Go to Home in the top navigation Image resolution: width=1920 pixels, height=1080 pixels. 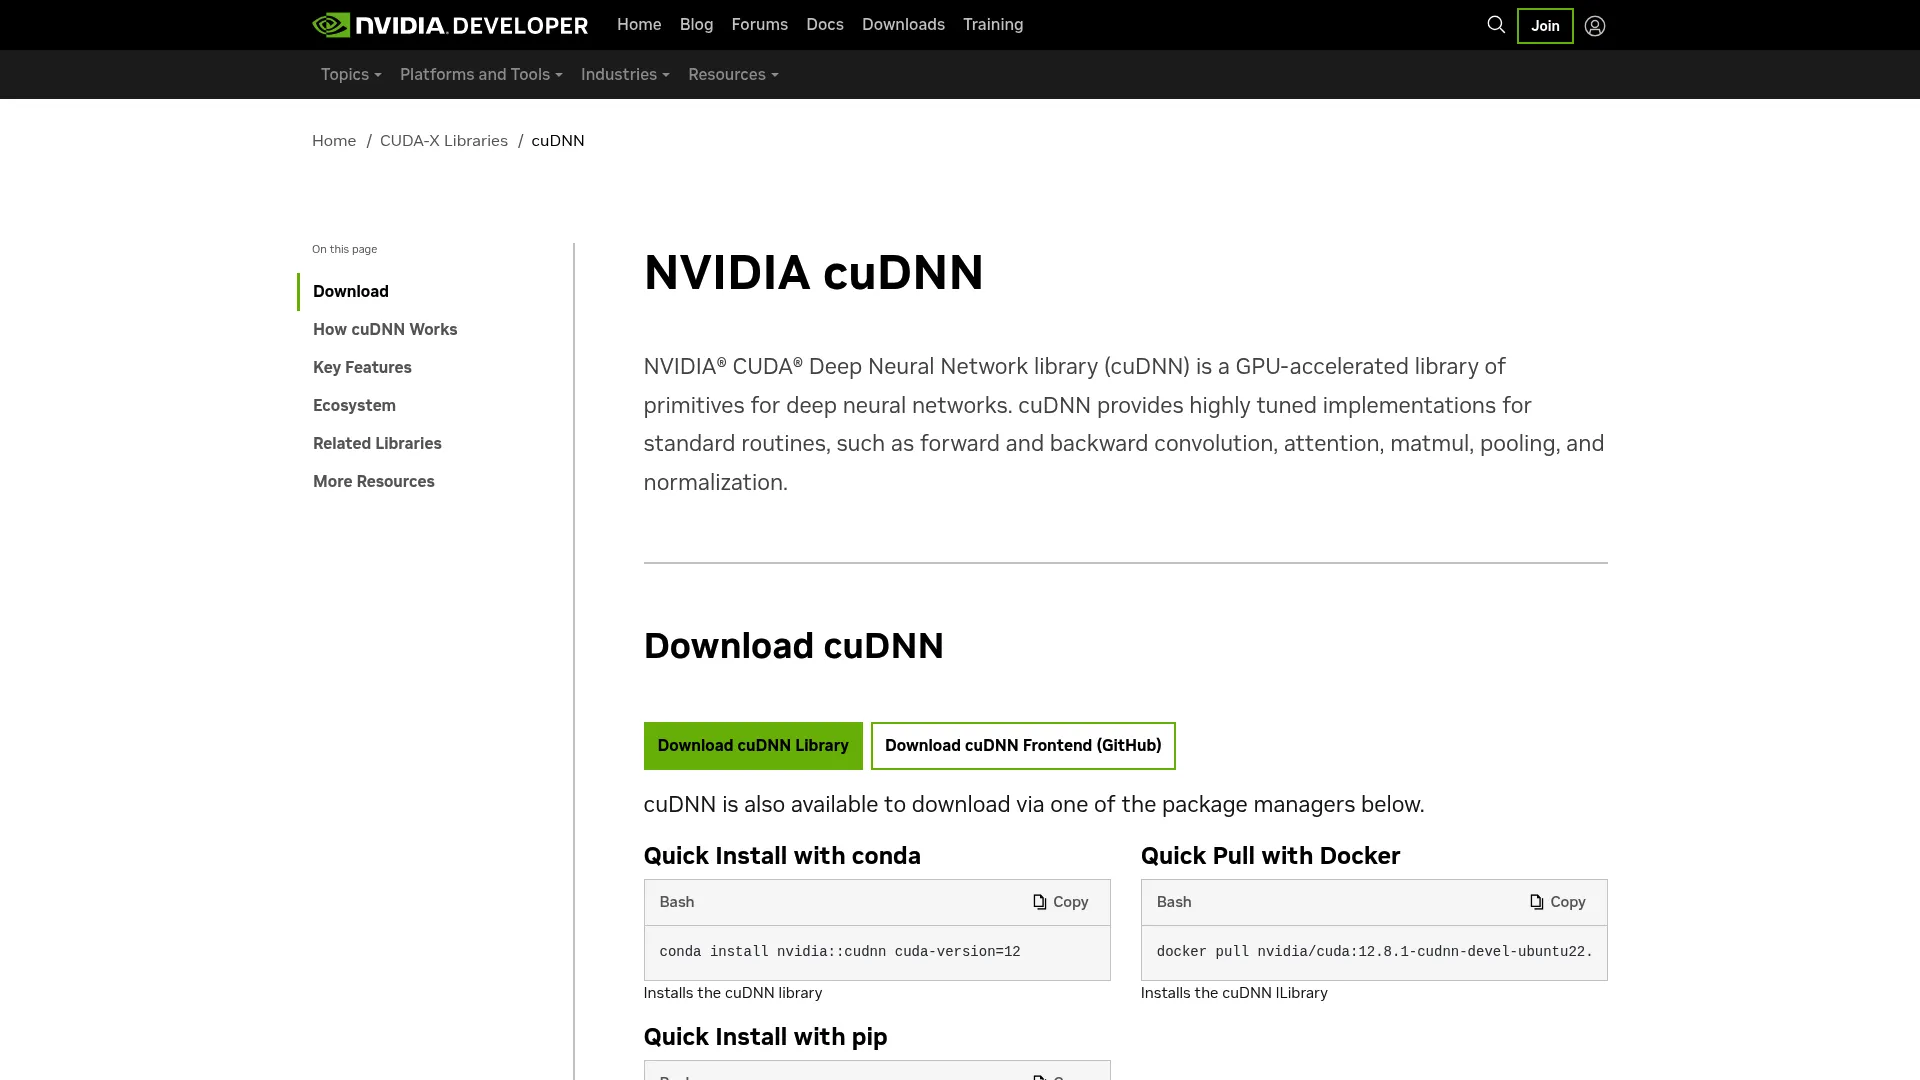click(x=639, y=25)
